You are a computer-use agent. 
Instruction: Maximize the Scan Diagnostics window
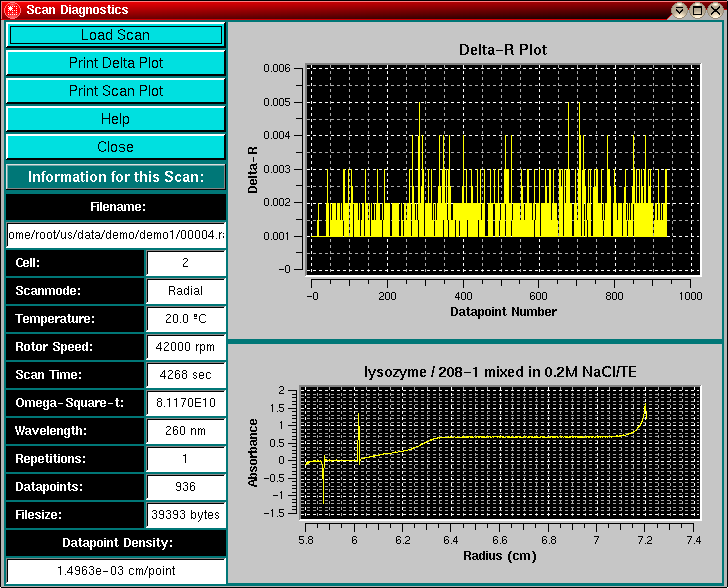(x=697, y=10)
